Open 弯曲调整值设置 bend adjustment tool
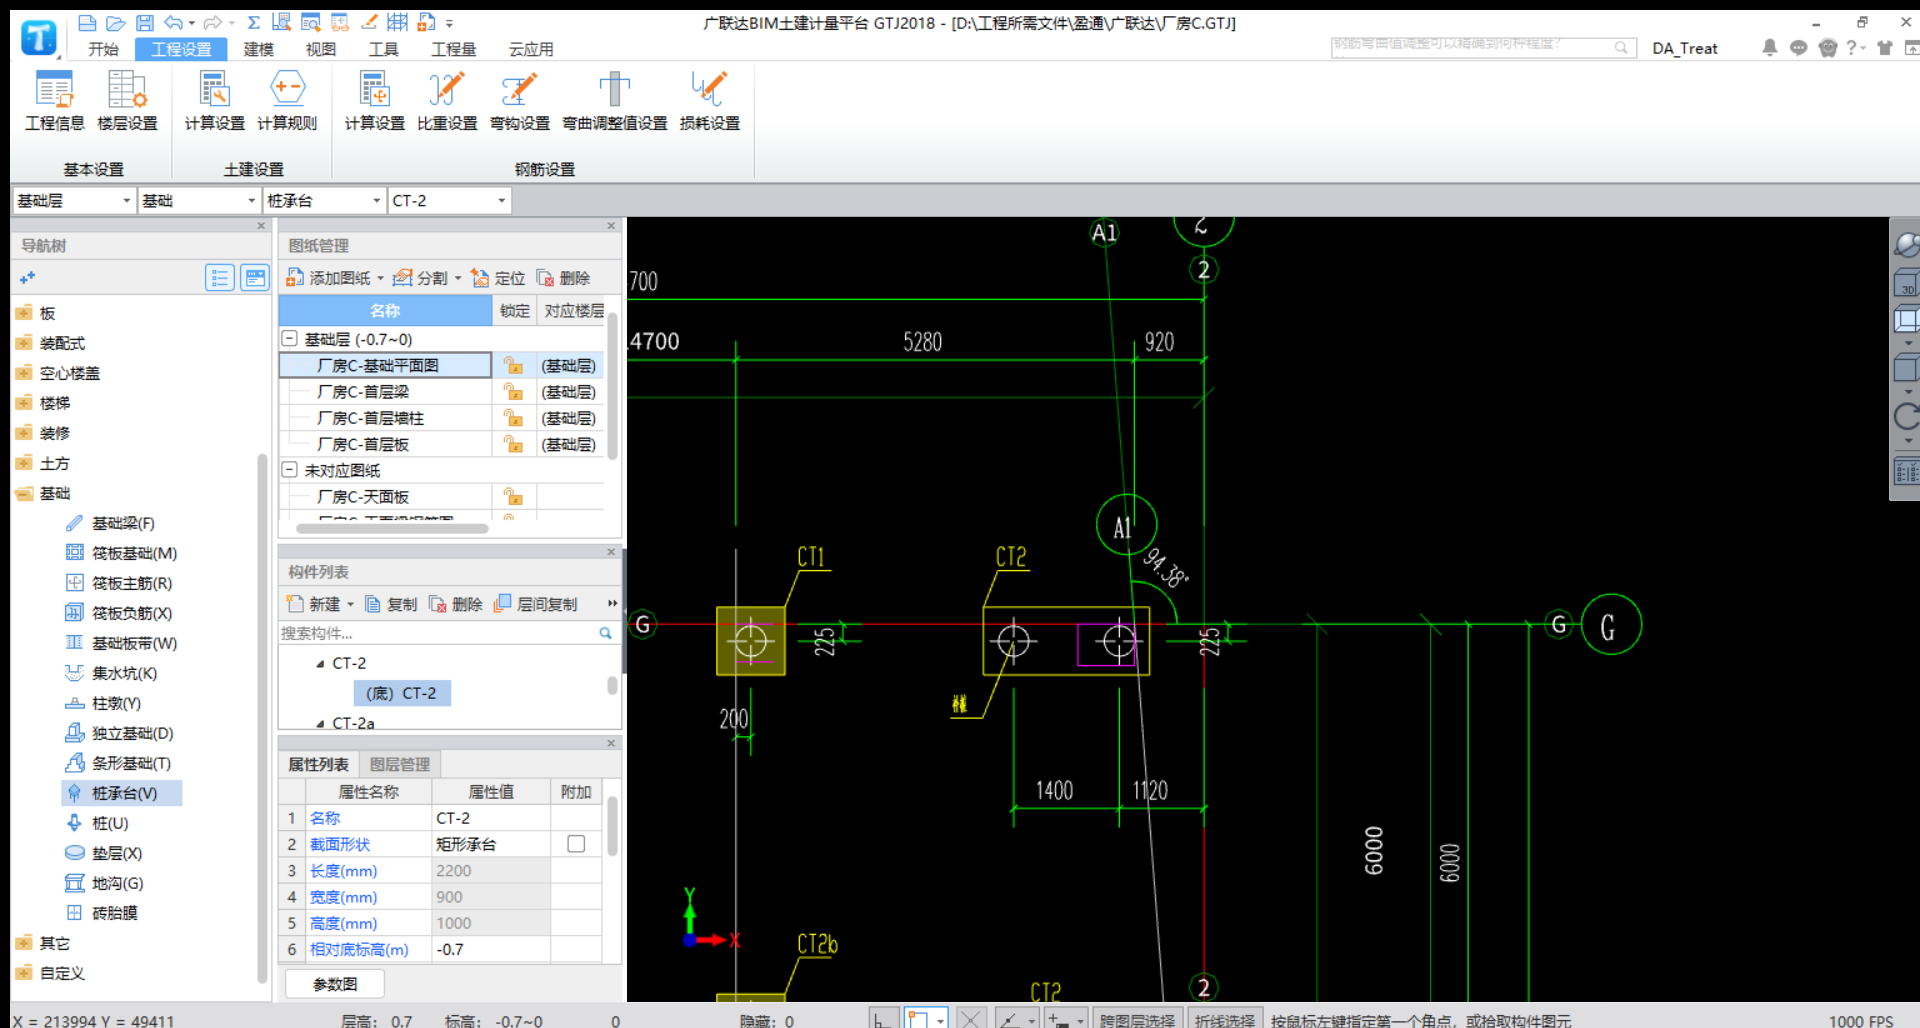 click(615, 100)
